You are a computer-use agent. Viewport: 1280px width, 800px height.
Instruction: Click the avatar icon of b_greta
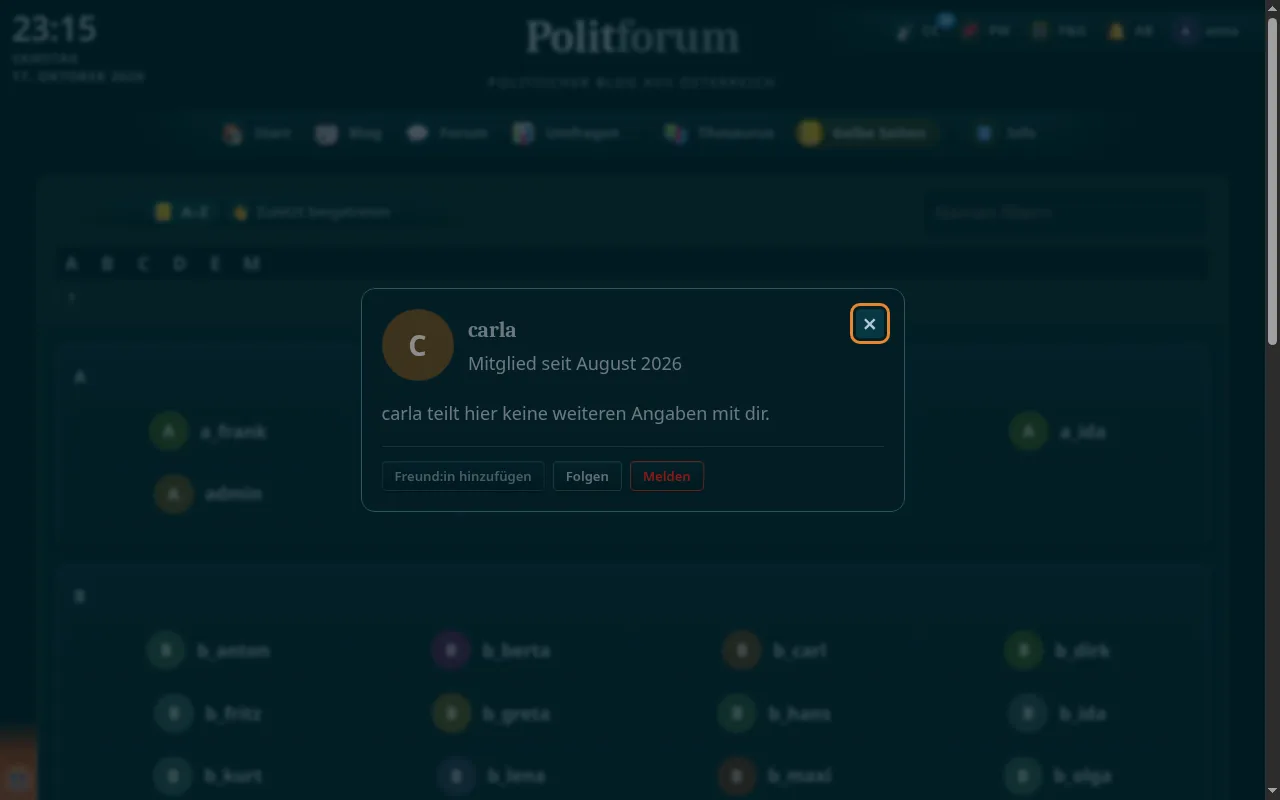451,714
